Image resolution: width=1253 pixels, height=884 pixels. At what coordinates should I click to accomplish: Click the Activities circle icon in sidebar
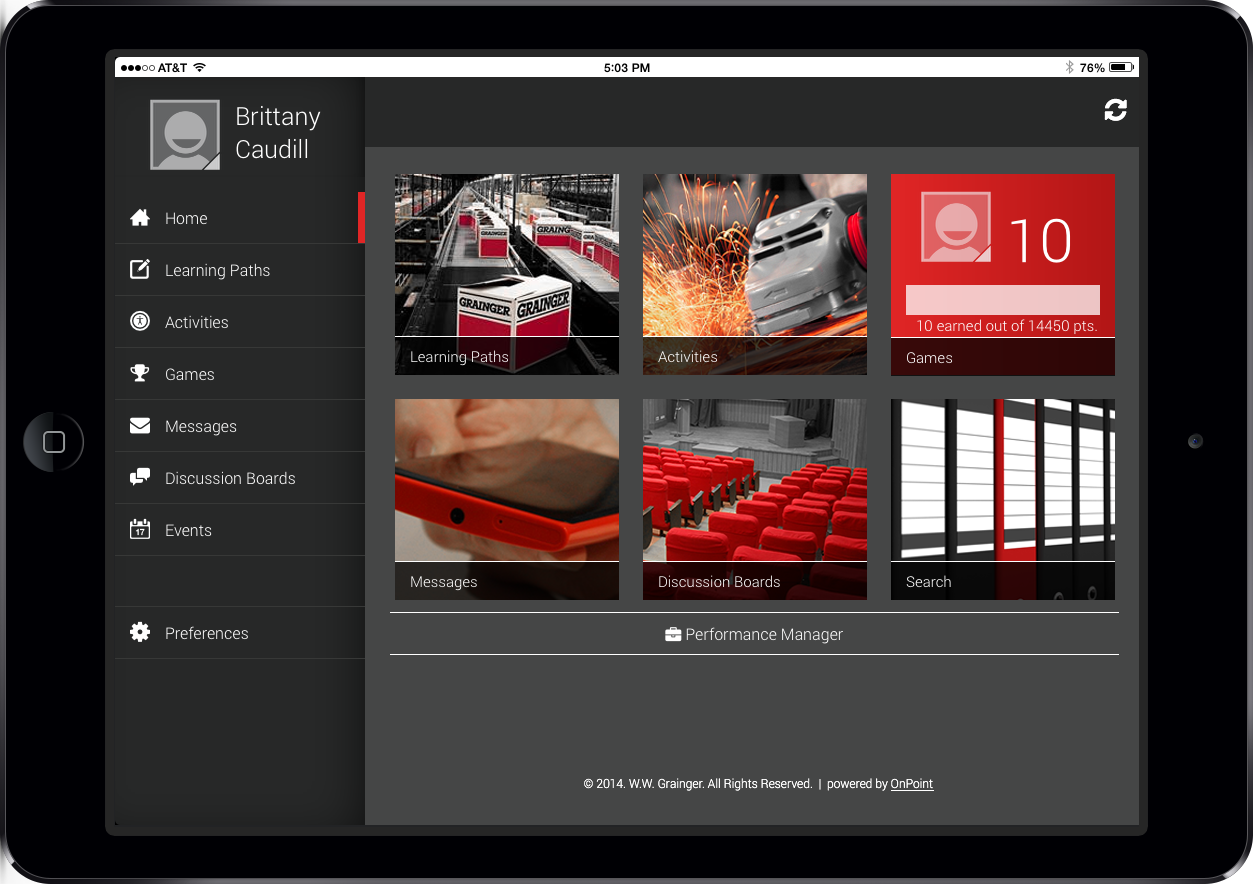(140, 322)
